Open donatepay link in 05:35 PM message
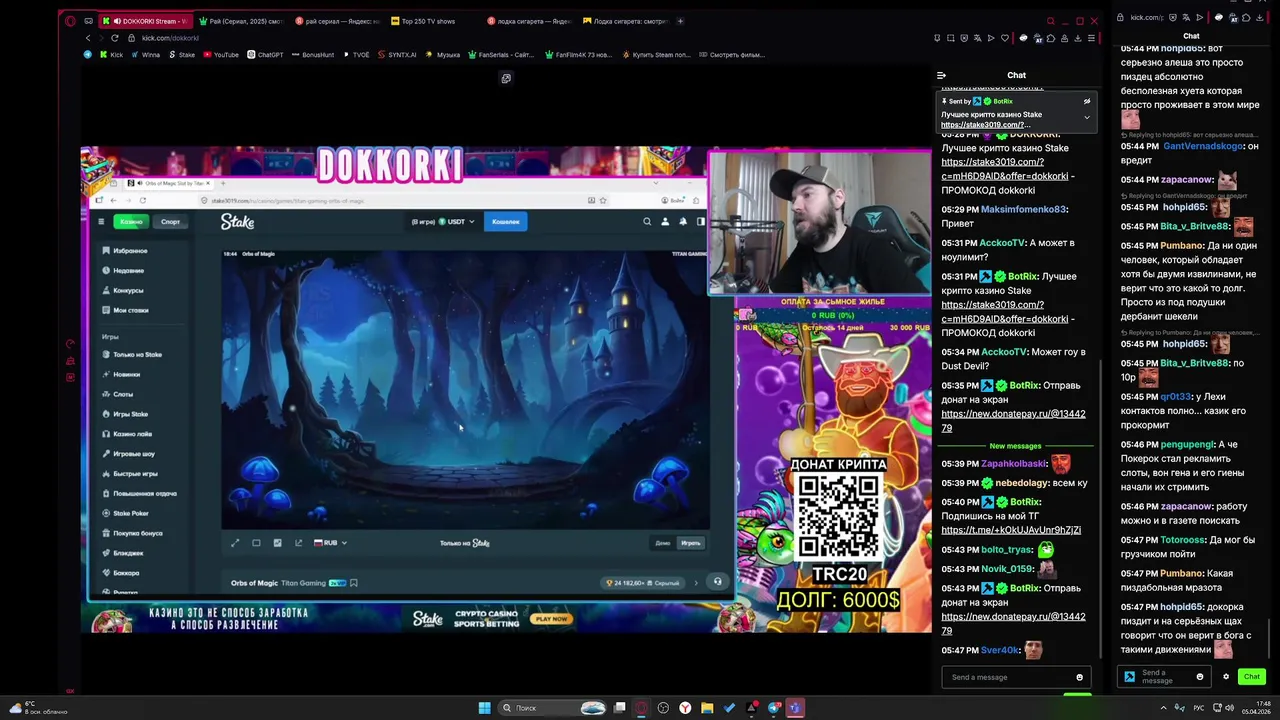This screenshot has width=1280, height=720. coord(1013,421)
